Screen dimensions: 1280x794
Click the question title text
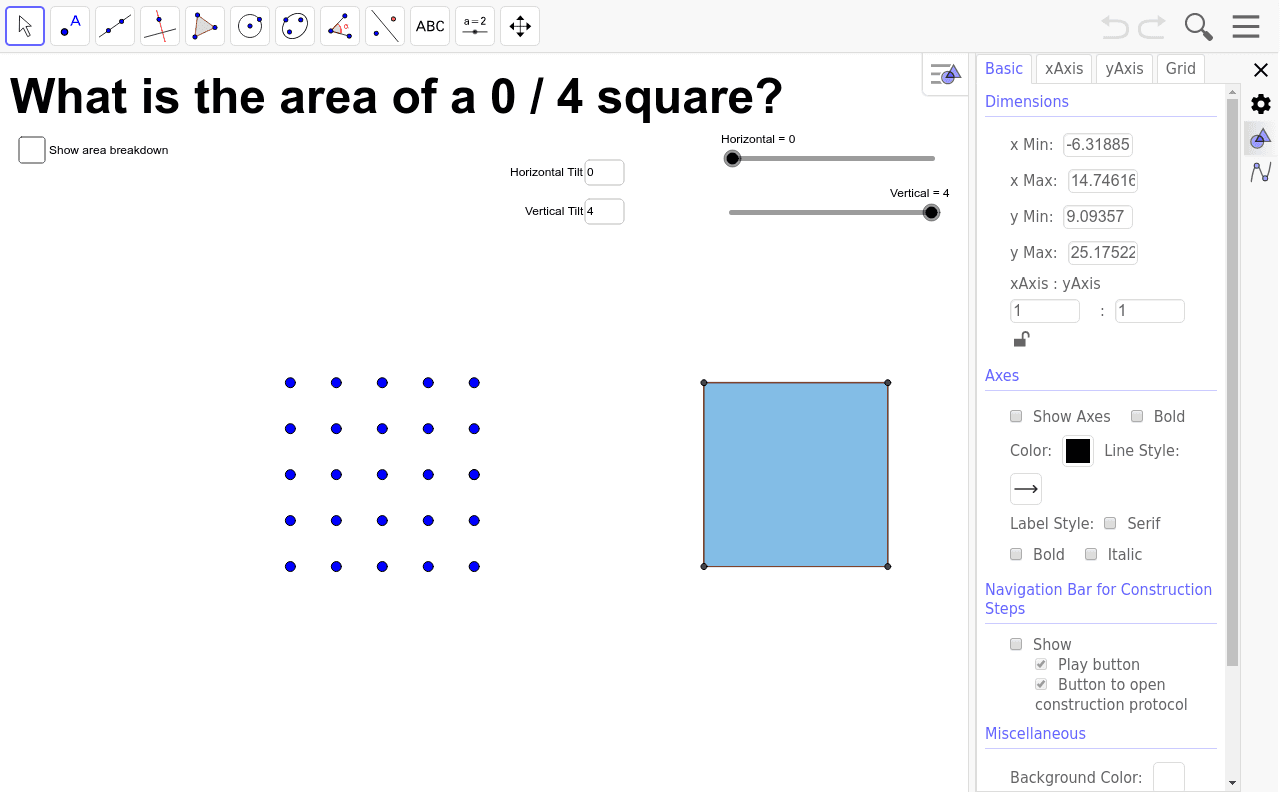tap(397, 97)
